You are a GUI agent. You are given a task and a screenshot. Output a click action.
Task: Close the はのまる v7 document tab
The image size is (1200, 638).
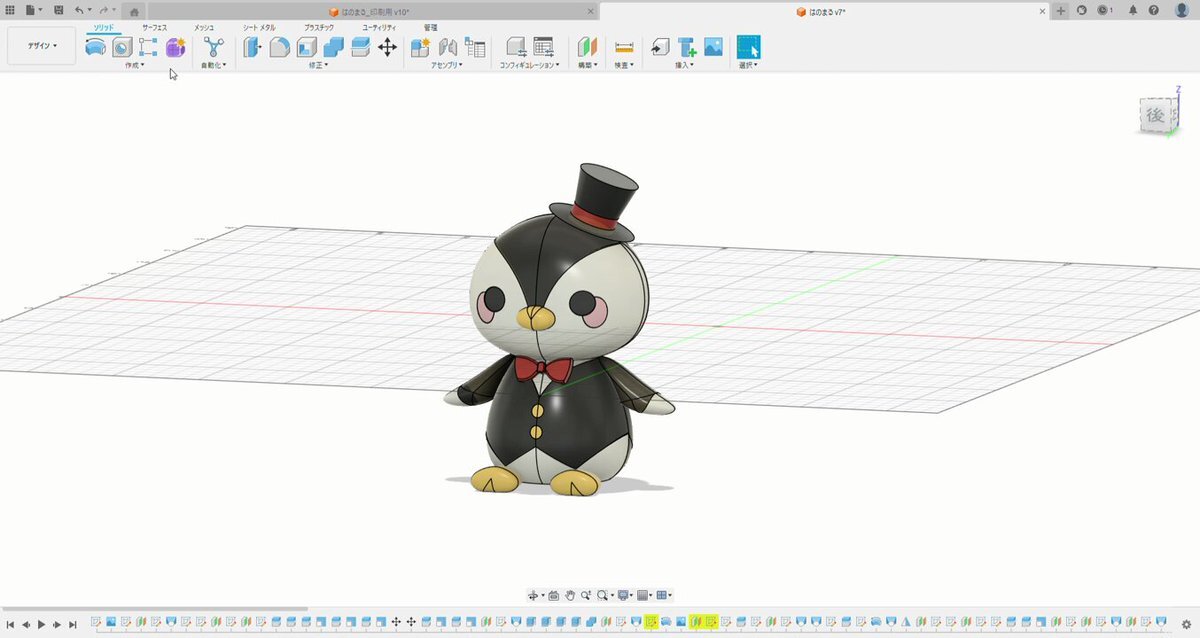[x=1043, y=11]
